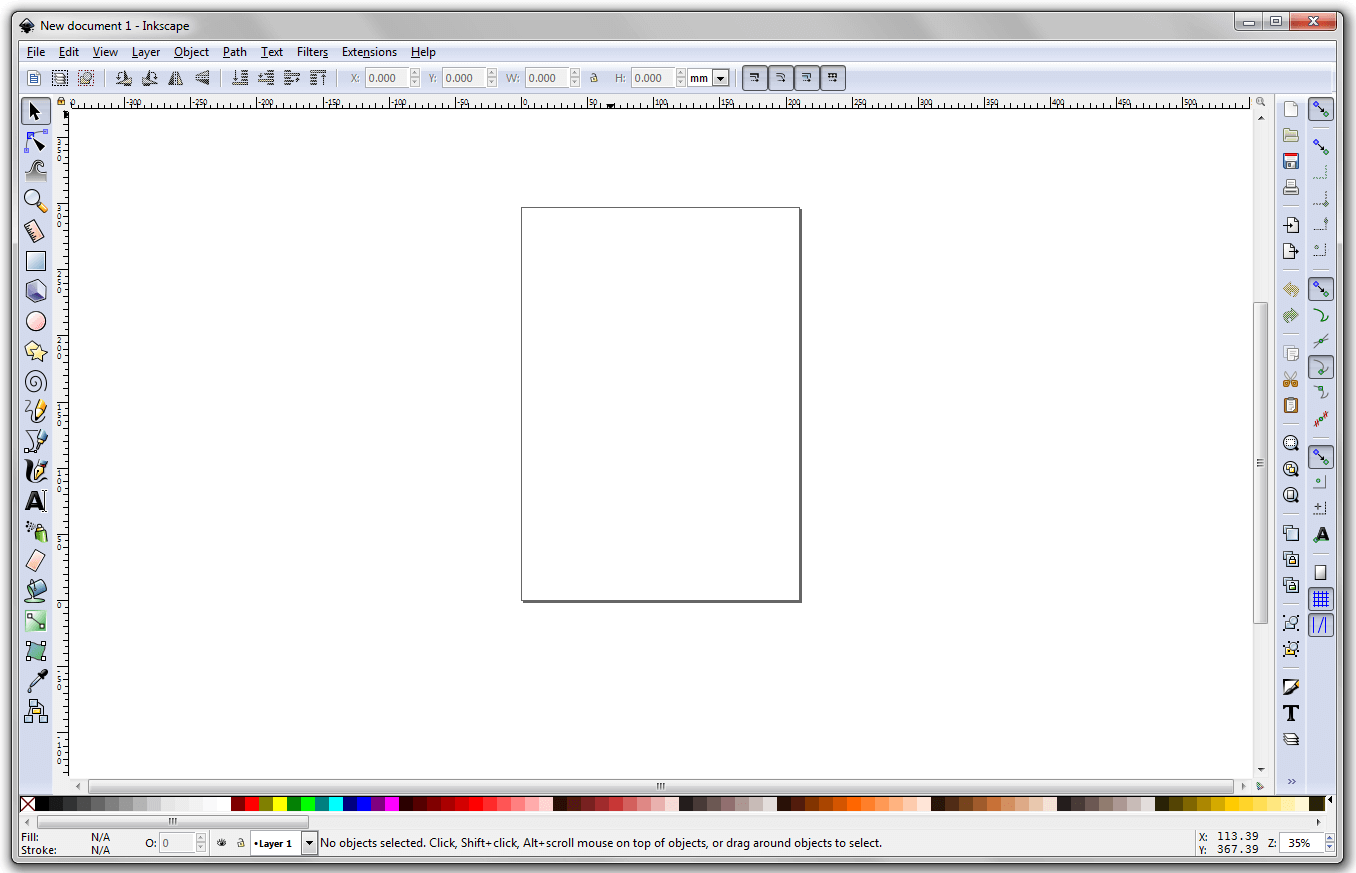Toggle scale rounded corners option
The width and height of the screenshot is (1356, 873).
pos(781,78)
